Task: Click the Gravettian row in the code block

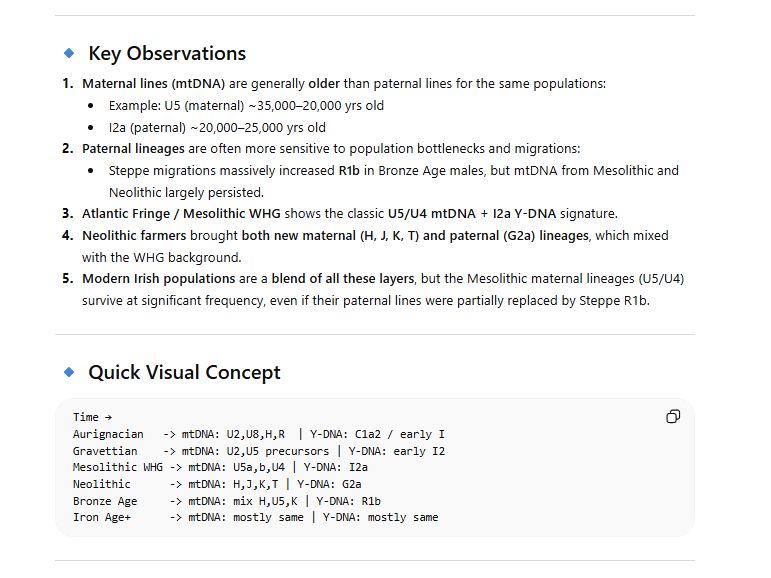Action: click(259, 451)
